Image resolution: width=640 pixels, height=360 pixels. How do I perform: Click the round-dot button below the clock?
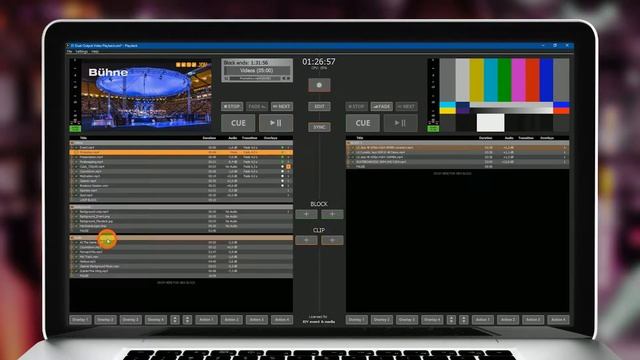[319, 85]
